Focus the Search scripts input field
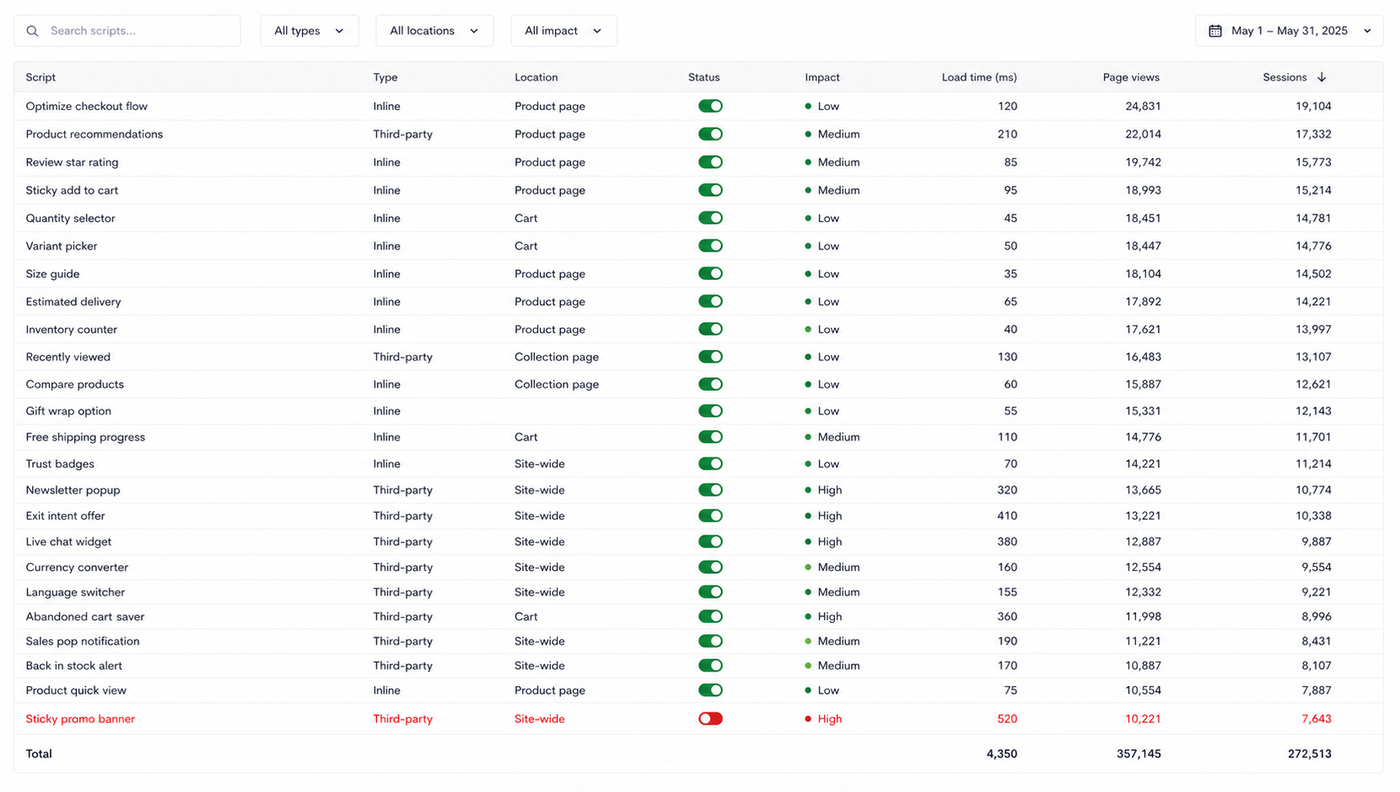 tap(127, 31)
